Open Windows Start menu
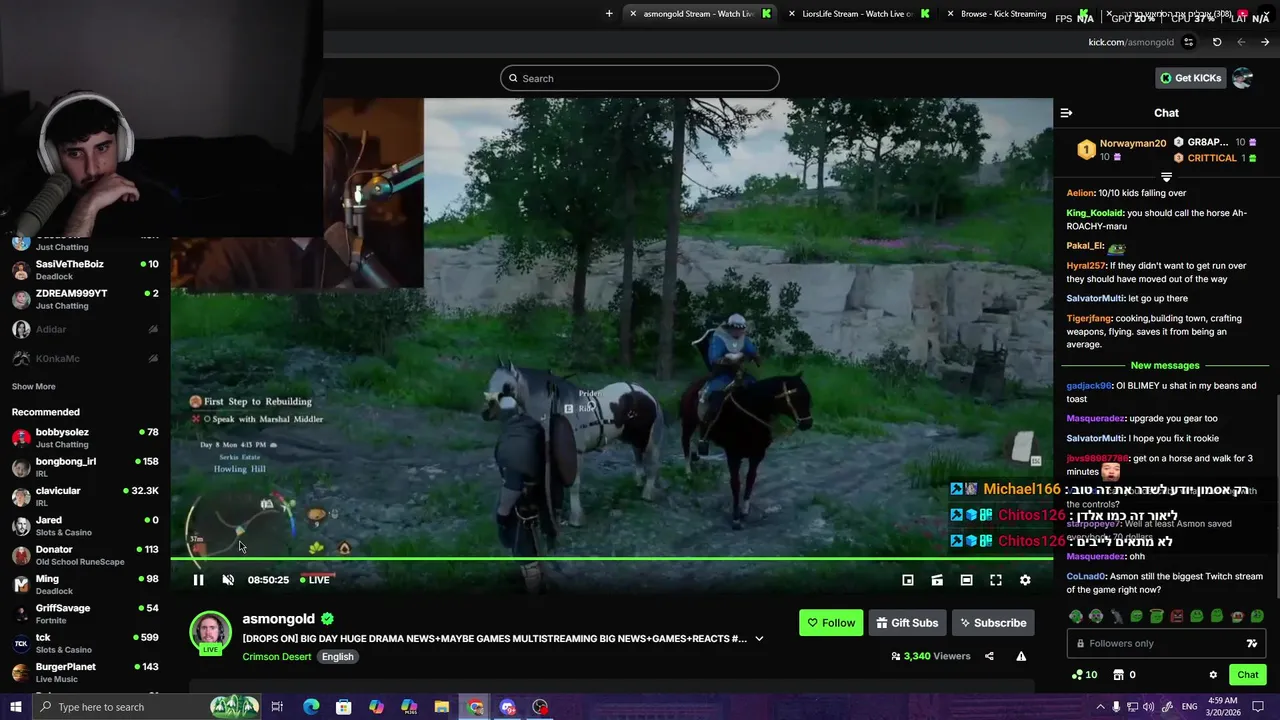The height and width of the screenshot is (720, 1280). click(x=15, y=707)
